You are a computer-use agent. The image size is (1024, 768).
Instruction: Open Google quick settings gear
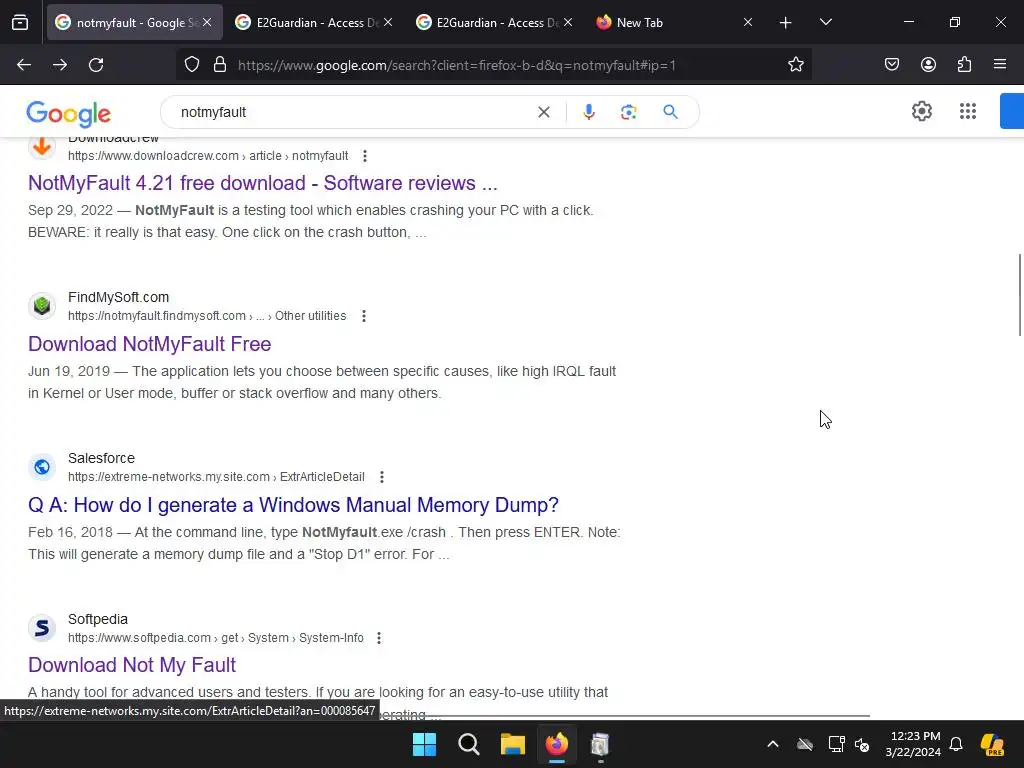pos(921,111)
